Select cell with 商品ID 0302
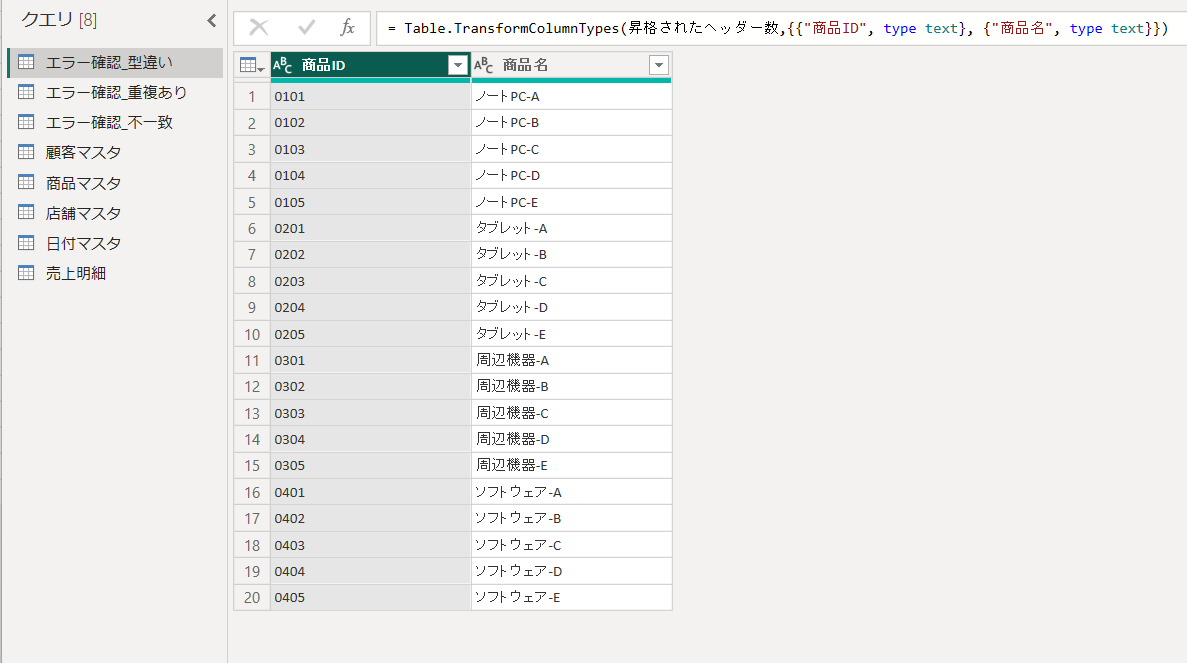Image resolution: width=1187 pixels, height=663 pixels. click(370, 386)
